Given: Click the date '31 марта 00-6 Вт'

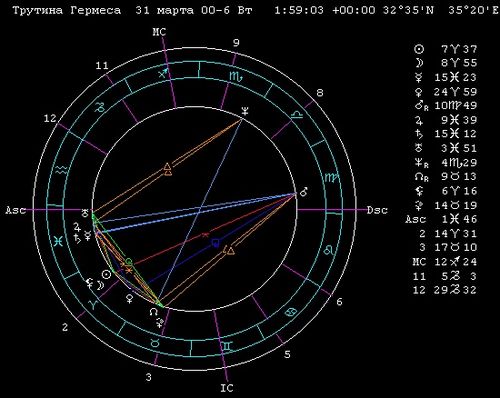Looking at the screenshot, I should point(194,10).
